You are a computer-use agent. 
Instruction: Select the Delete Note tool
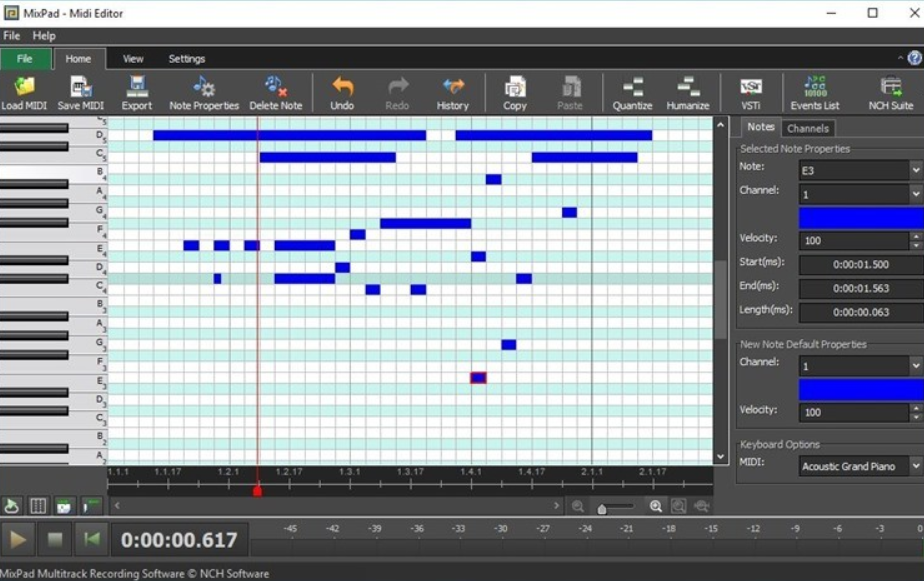[277, 92]
